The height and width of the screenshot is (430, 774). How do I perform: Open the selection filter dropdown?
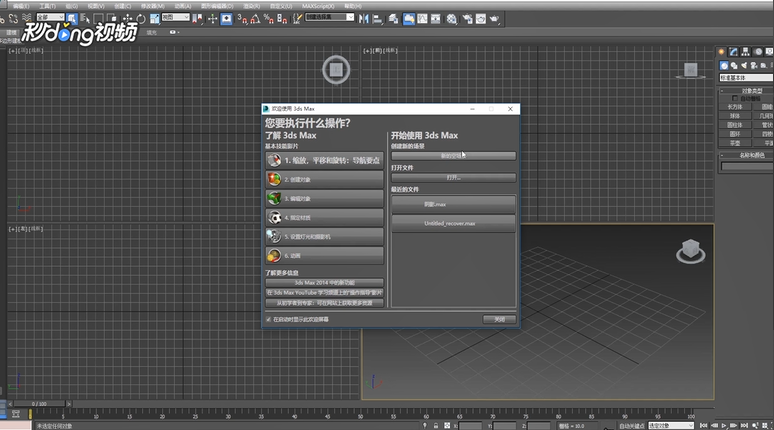(x=50, y=17)
